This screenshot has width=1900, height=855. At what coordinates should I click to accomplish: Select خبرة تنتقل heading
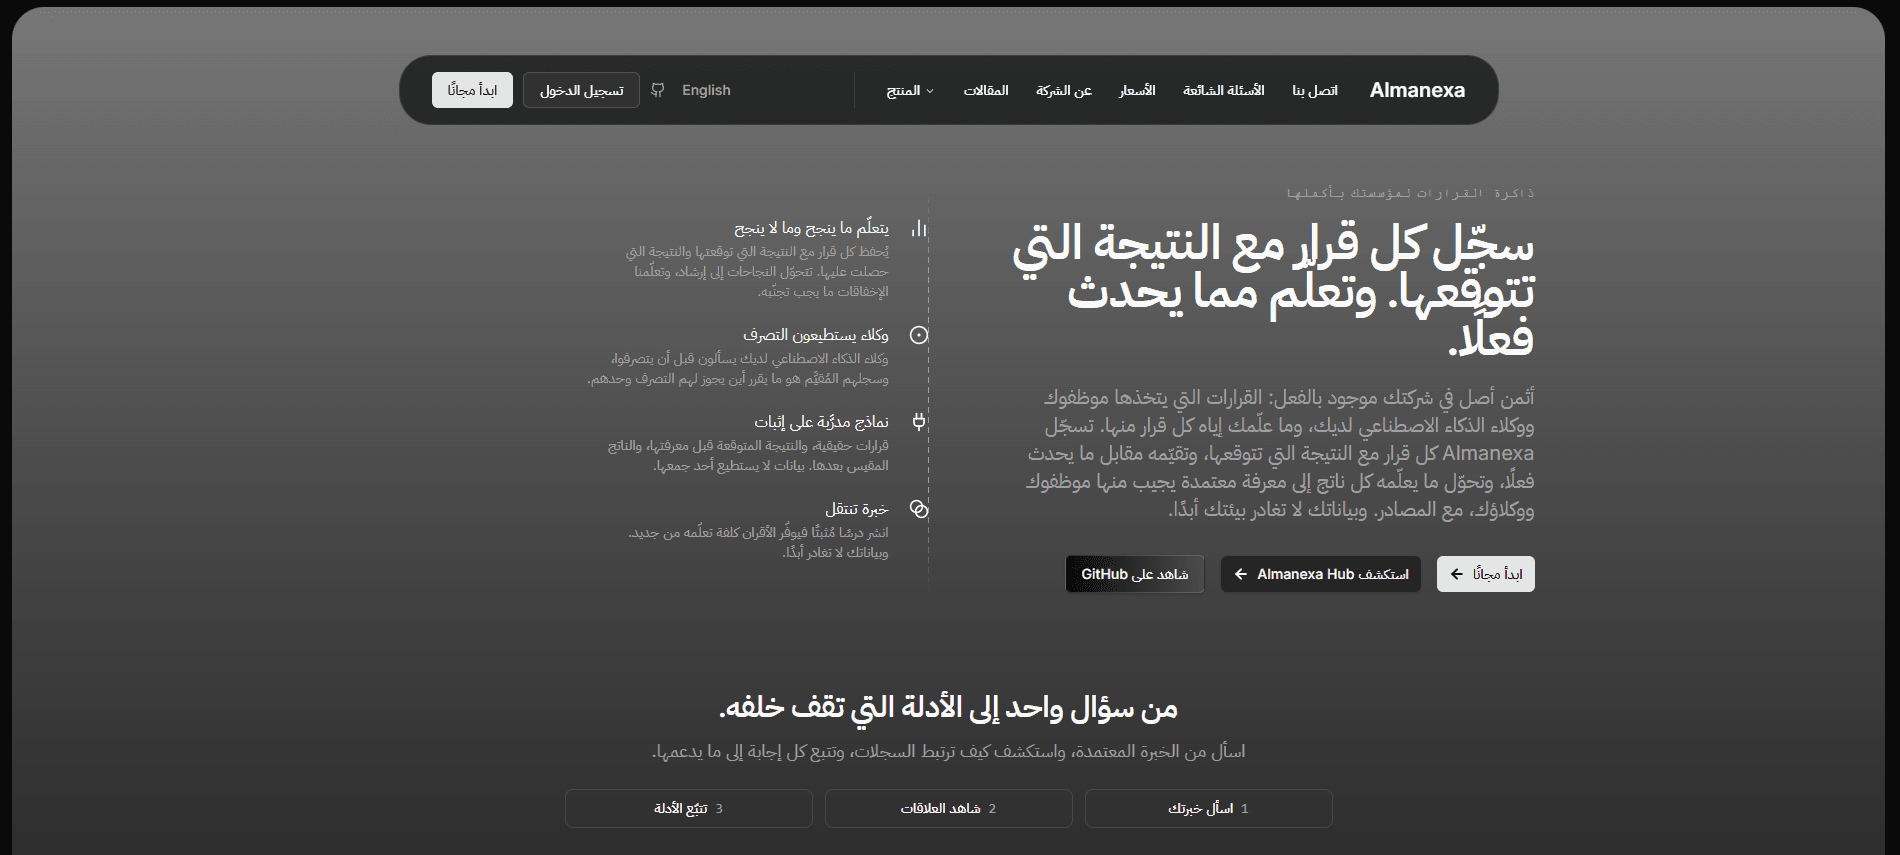(x=857, y=509)
